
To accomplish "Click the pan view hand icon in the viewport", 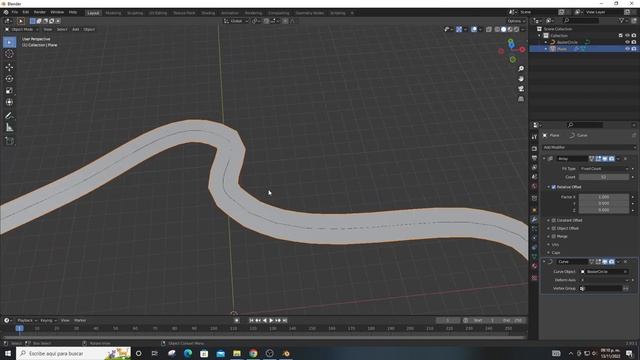I will pyautogui.click(x=521, y=79).
